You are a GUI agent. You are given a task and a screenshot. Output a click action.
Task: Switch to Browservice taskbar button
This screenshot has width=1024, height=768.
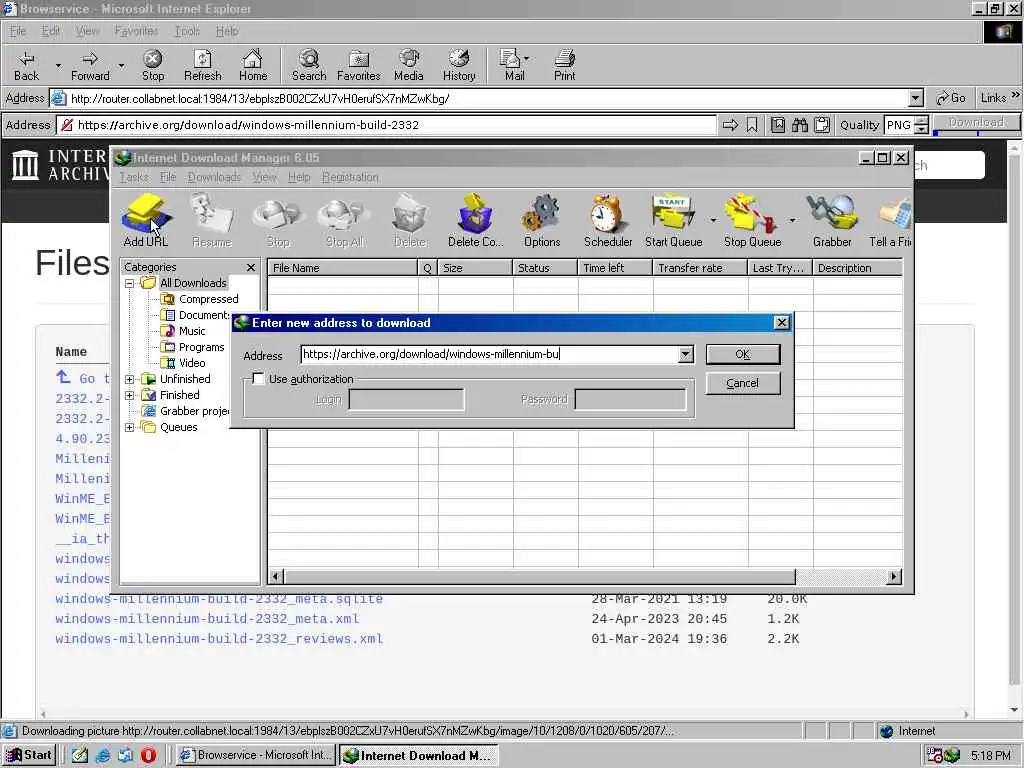[256, 755]
